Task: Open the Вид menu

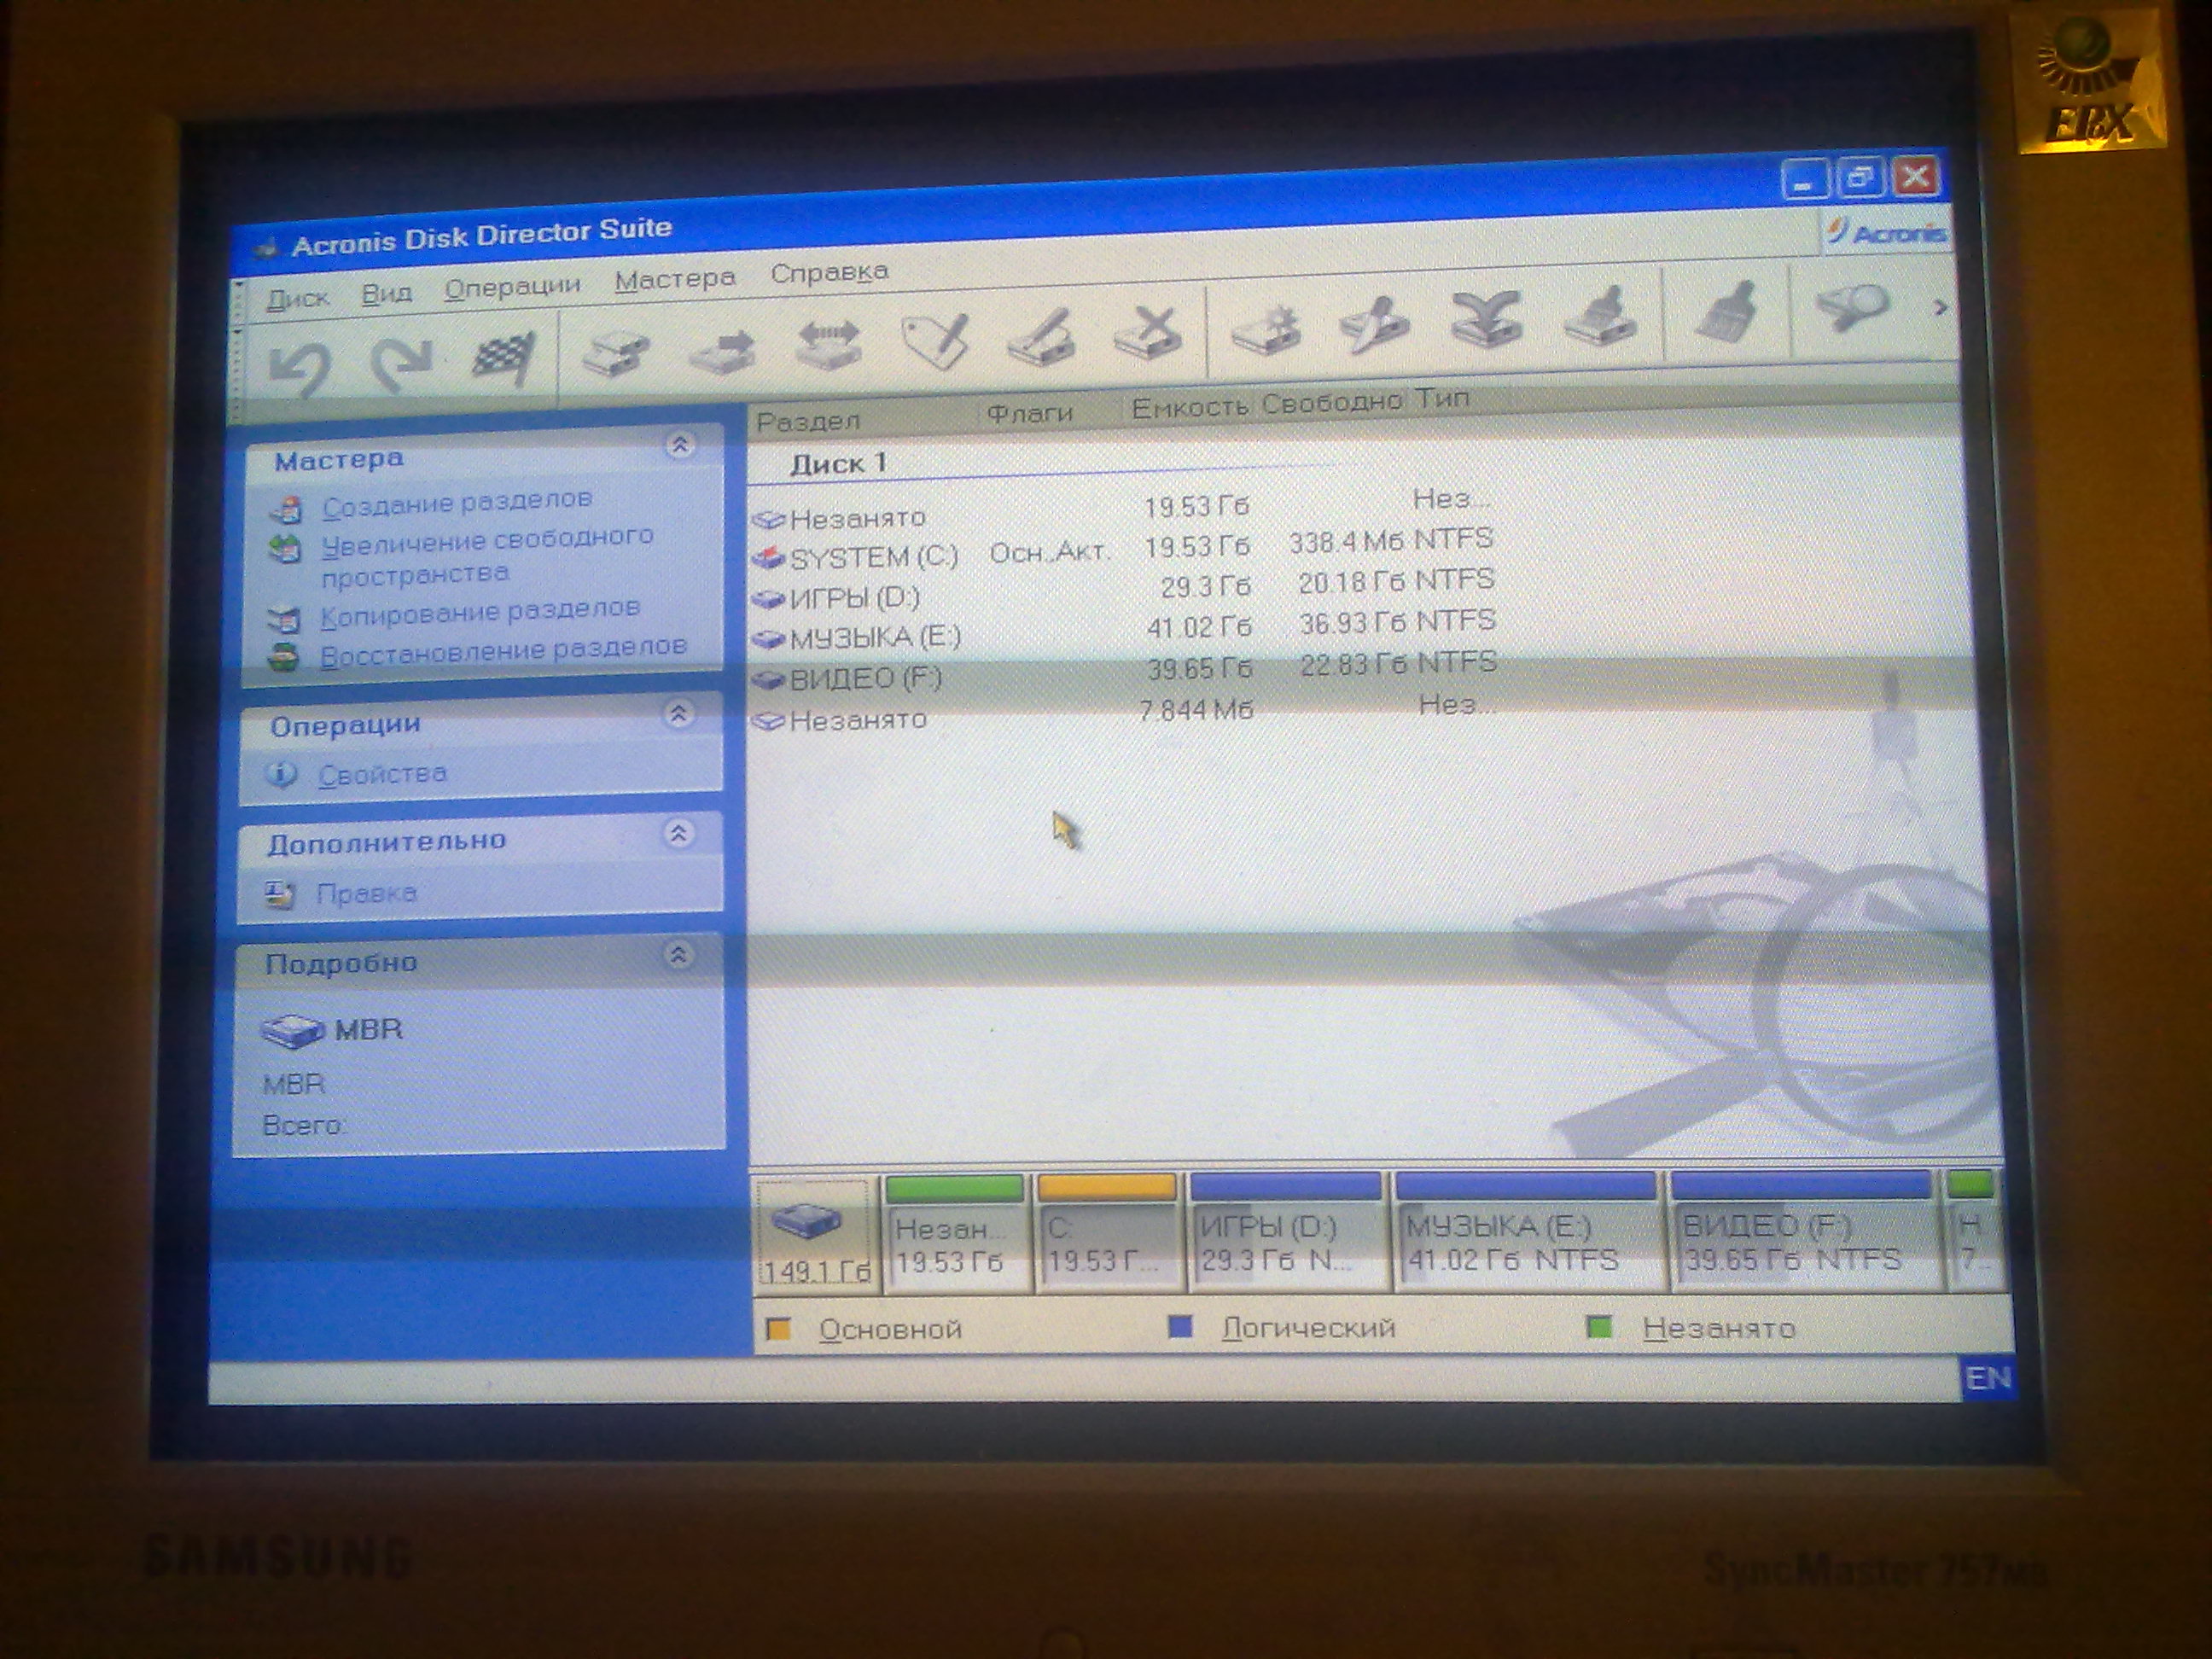Action: (386, 293)
